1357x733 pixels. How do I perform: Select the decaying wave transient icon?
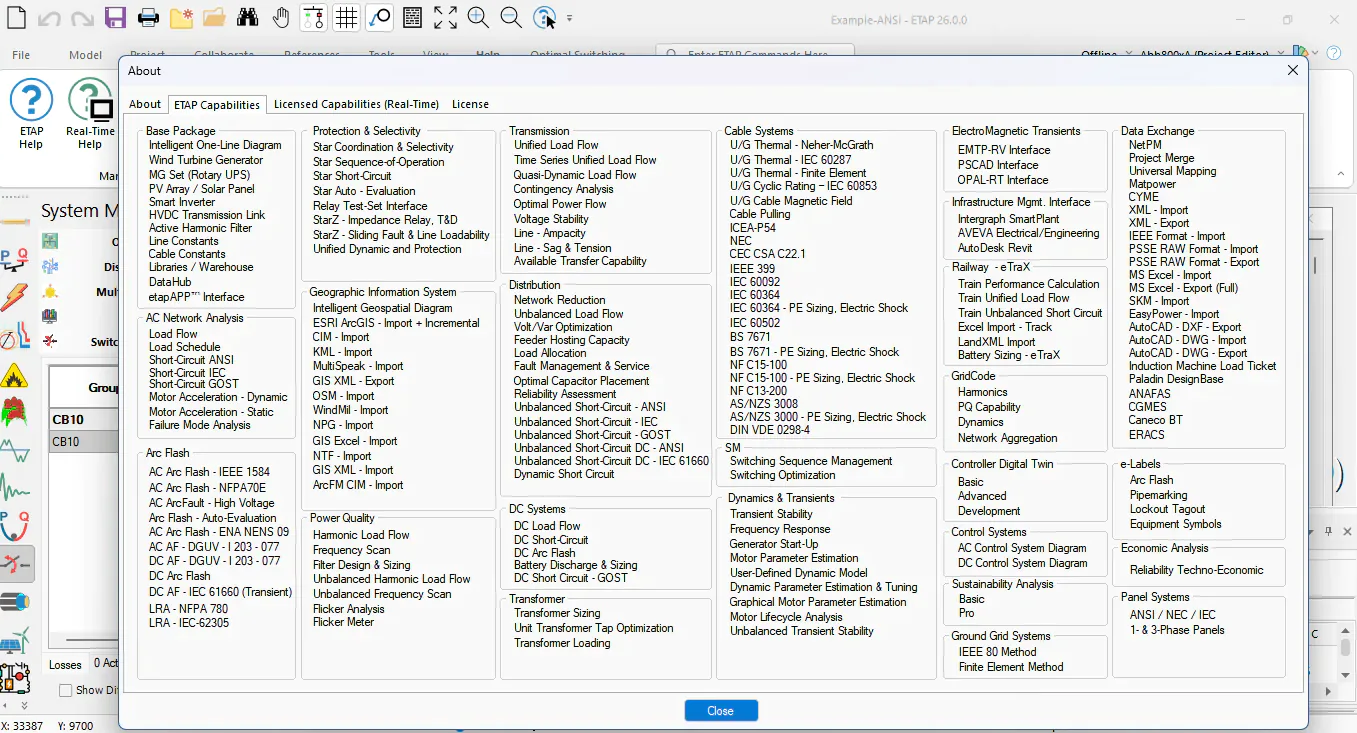pyautogui.click(x=15, y=488)
